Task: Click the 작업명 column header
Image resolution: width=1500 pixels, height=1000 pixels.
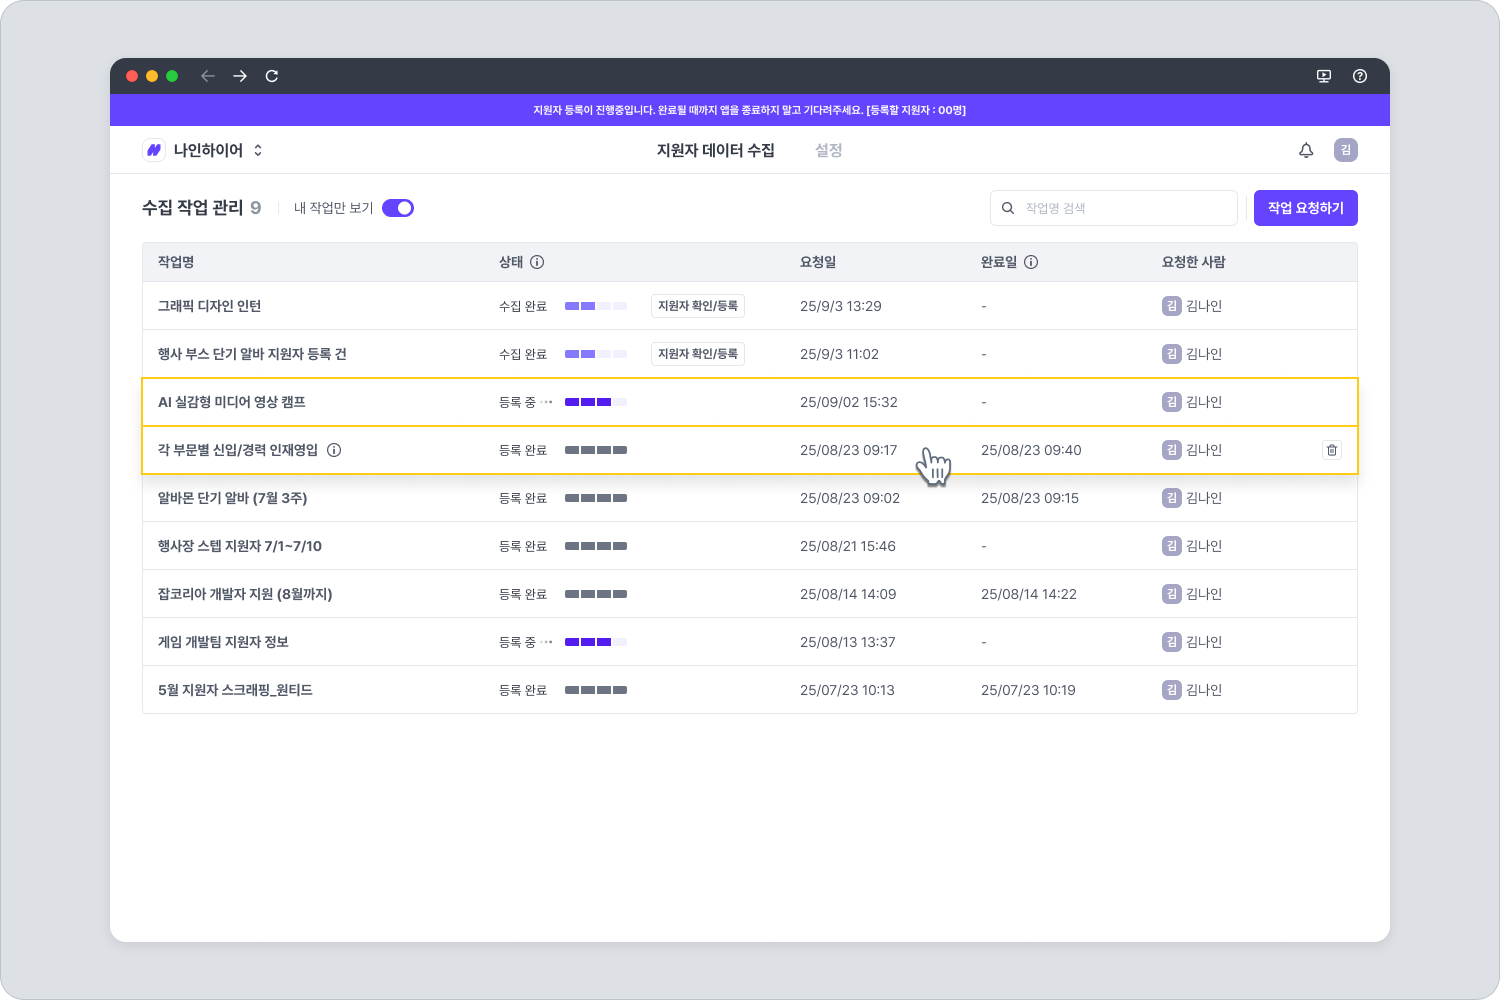Action: (x=176, y=262)
